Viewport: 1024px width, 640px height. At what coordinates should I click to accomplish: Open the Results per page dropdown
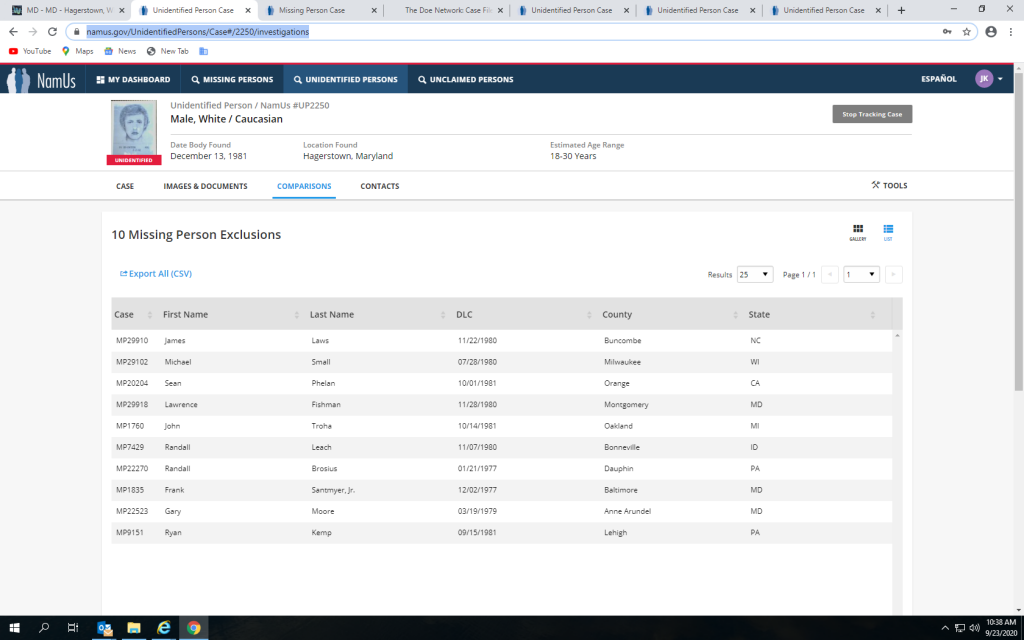[x=755, y=274]
